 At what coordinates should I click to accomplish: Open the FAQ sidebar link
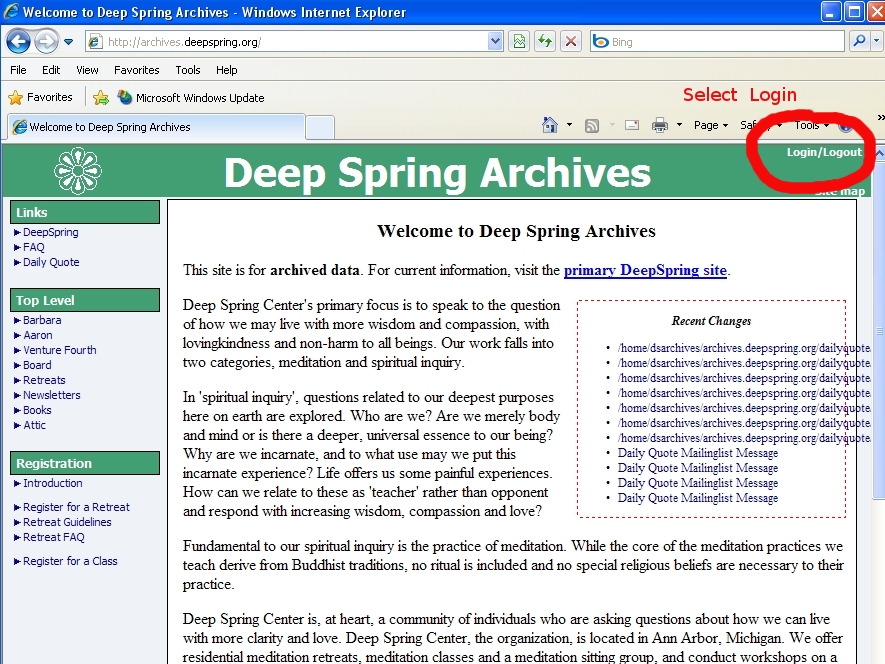(x=33, y=247)
